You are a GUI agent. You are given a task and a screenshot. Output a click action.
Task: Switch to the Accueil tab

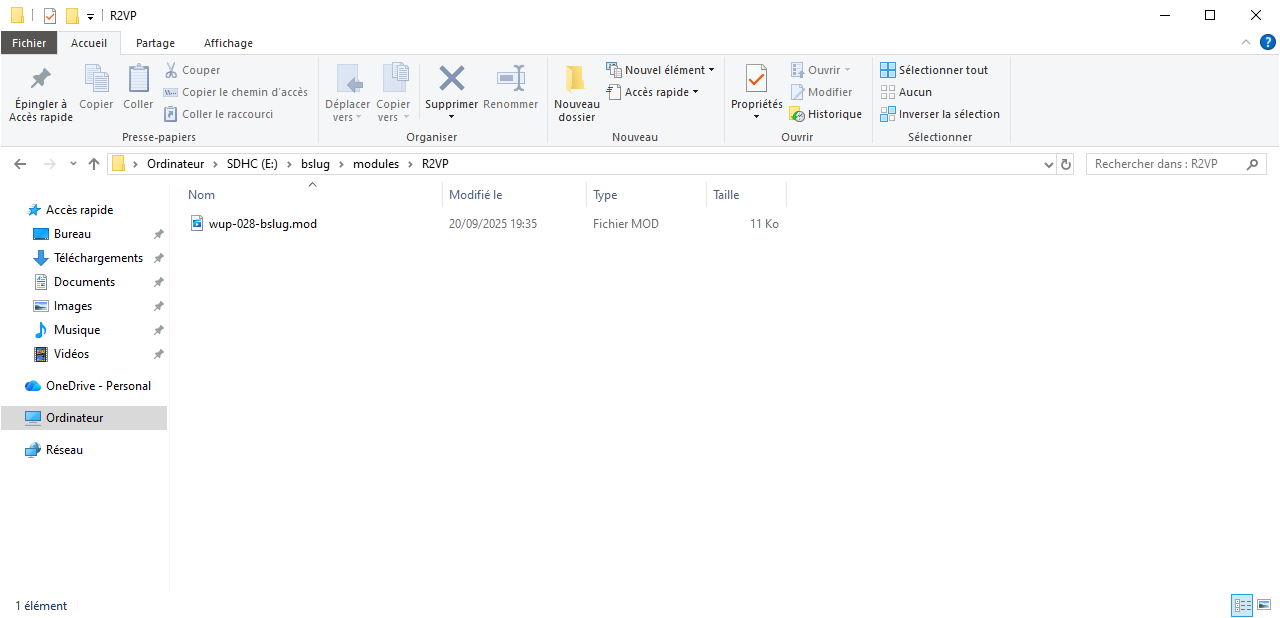click(89, 43)
